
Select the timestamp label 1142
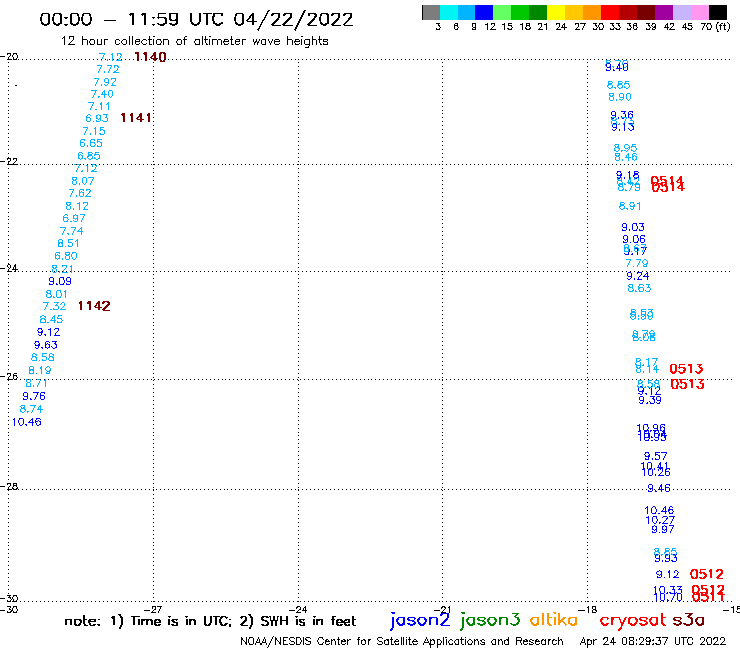click(x=94, y=306)
